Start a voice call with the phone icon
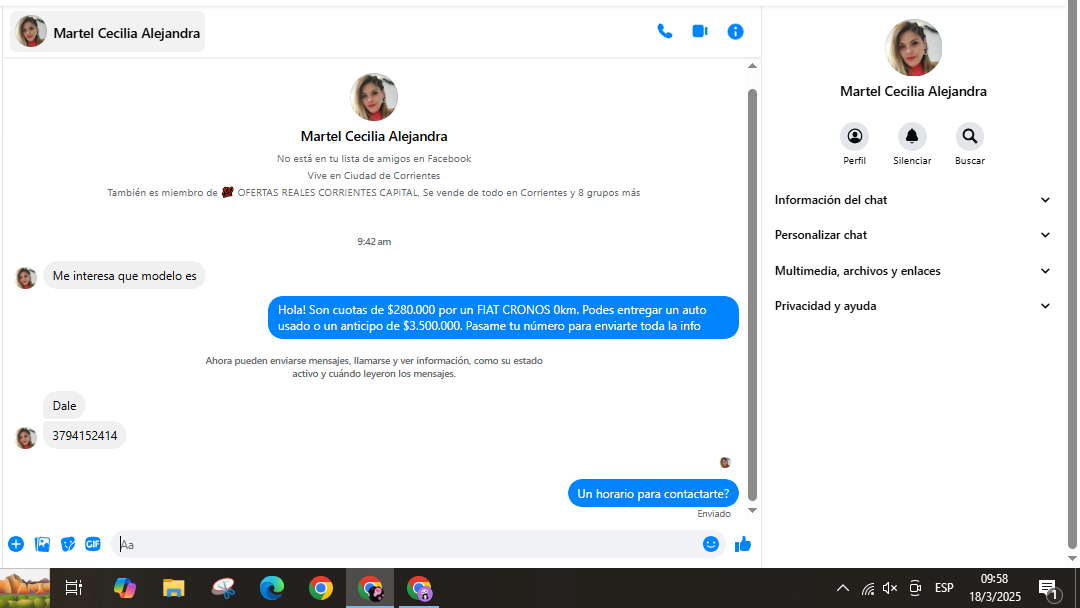Viewport: 1080px width, 608px height. (x=664, y=32)
